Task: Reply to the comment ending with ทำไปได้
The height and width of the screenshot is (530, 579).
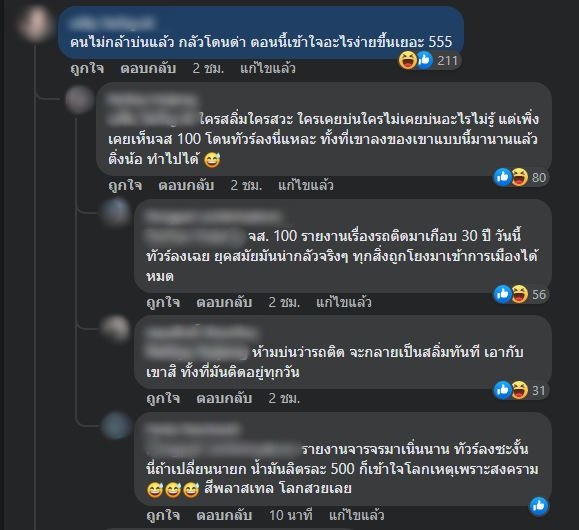Action: click(x=186, y=185)
